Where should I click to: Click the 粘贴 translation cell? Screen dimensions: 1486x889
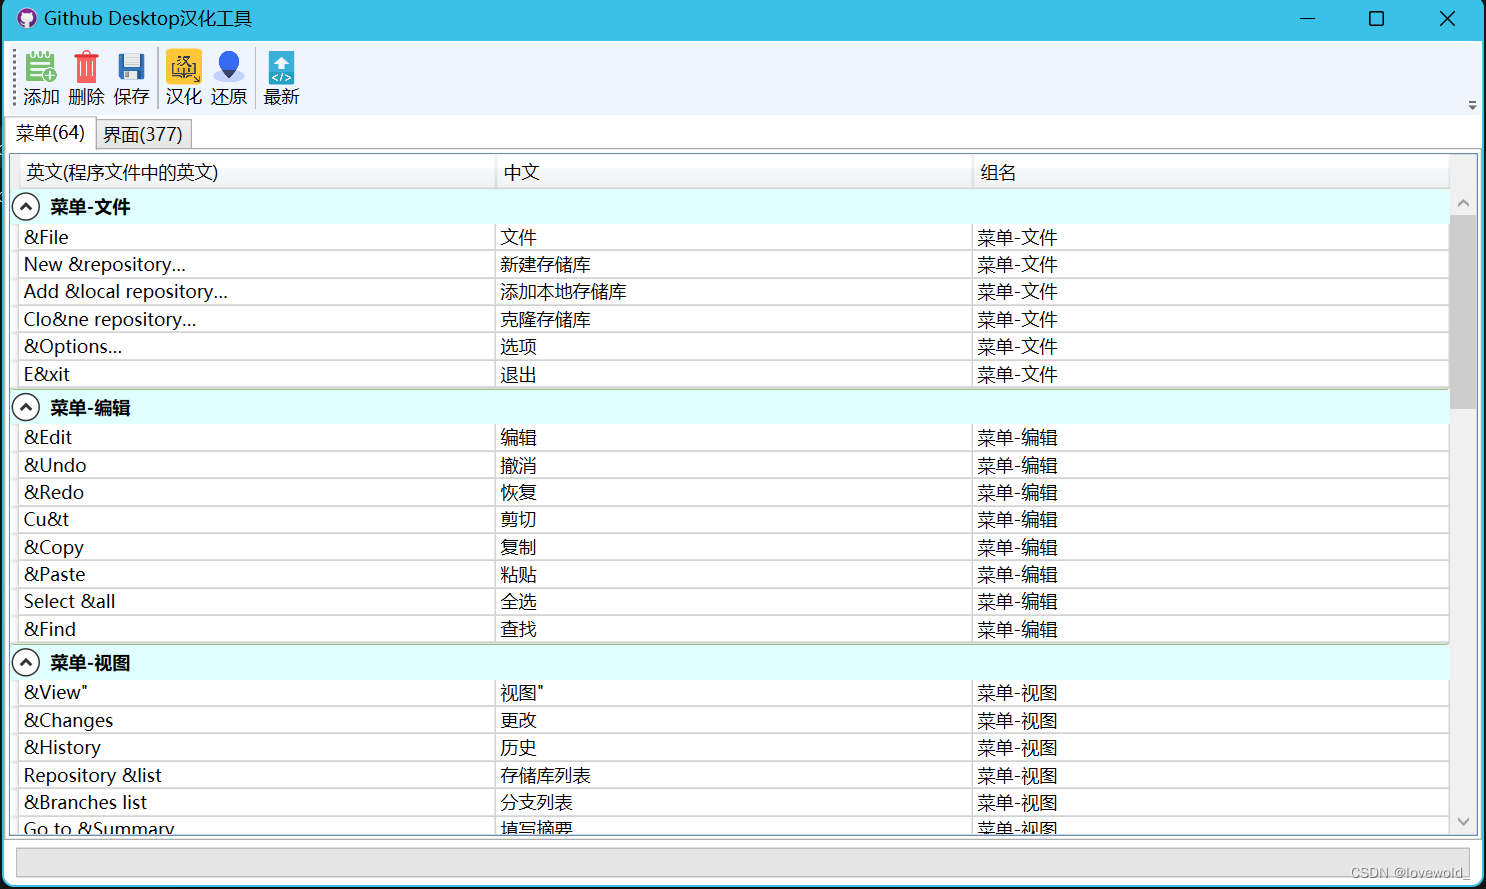click(734, 574)
